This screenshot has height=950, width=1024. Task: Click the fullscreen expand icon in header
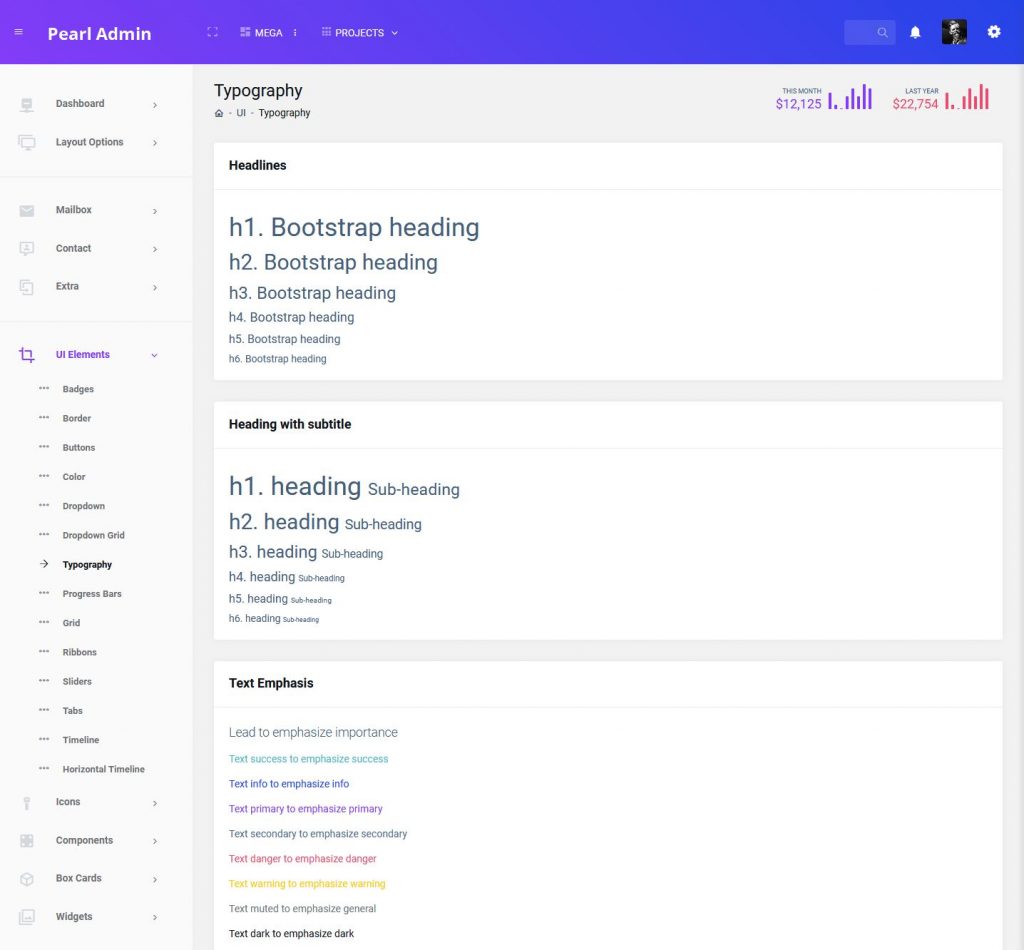click(212, 31)
